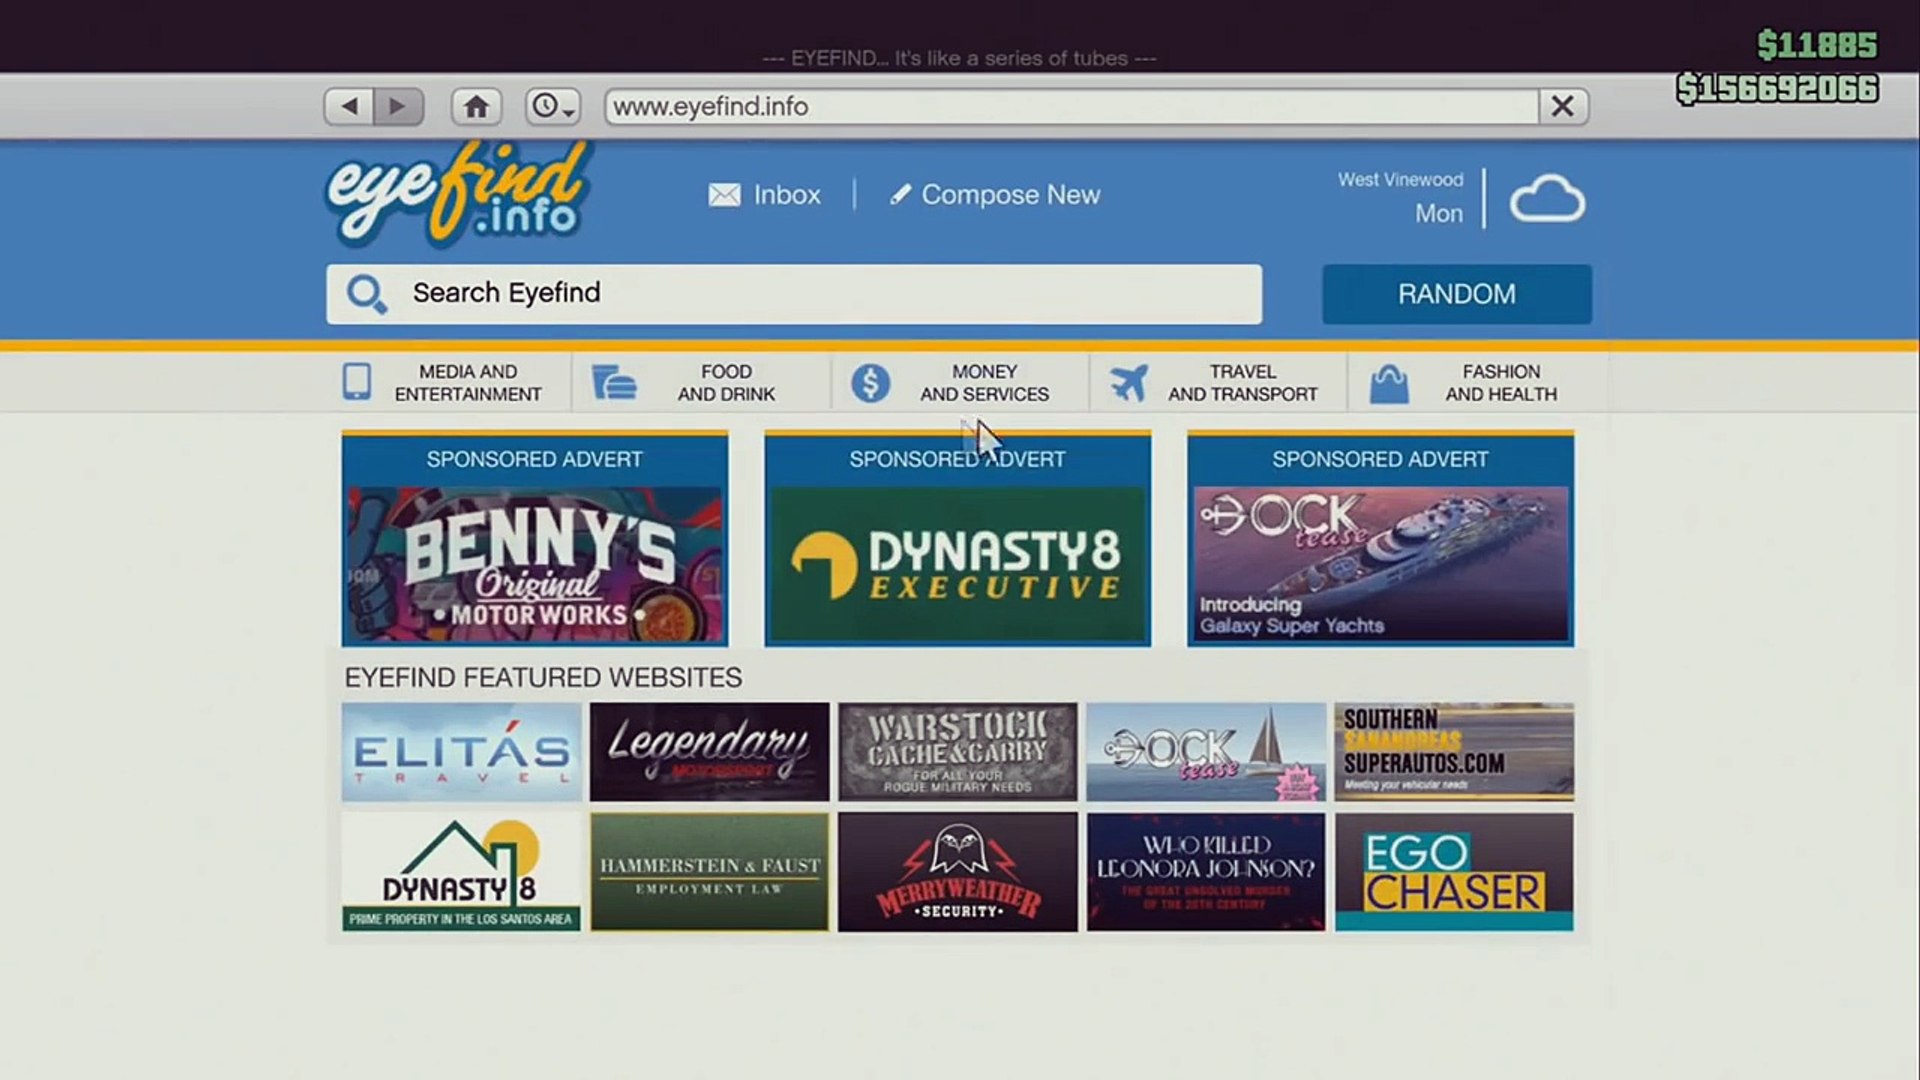Click the browser forward arrow
The width and height of the screenshot is (1920, 1080).
click(398, 106)
